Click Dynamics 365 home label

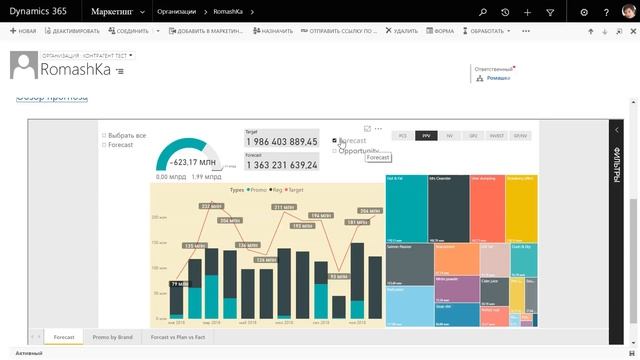point(38,11)
